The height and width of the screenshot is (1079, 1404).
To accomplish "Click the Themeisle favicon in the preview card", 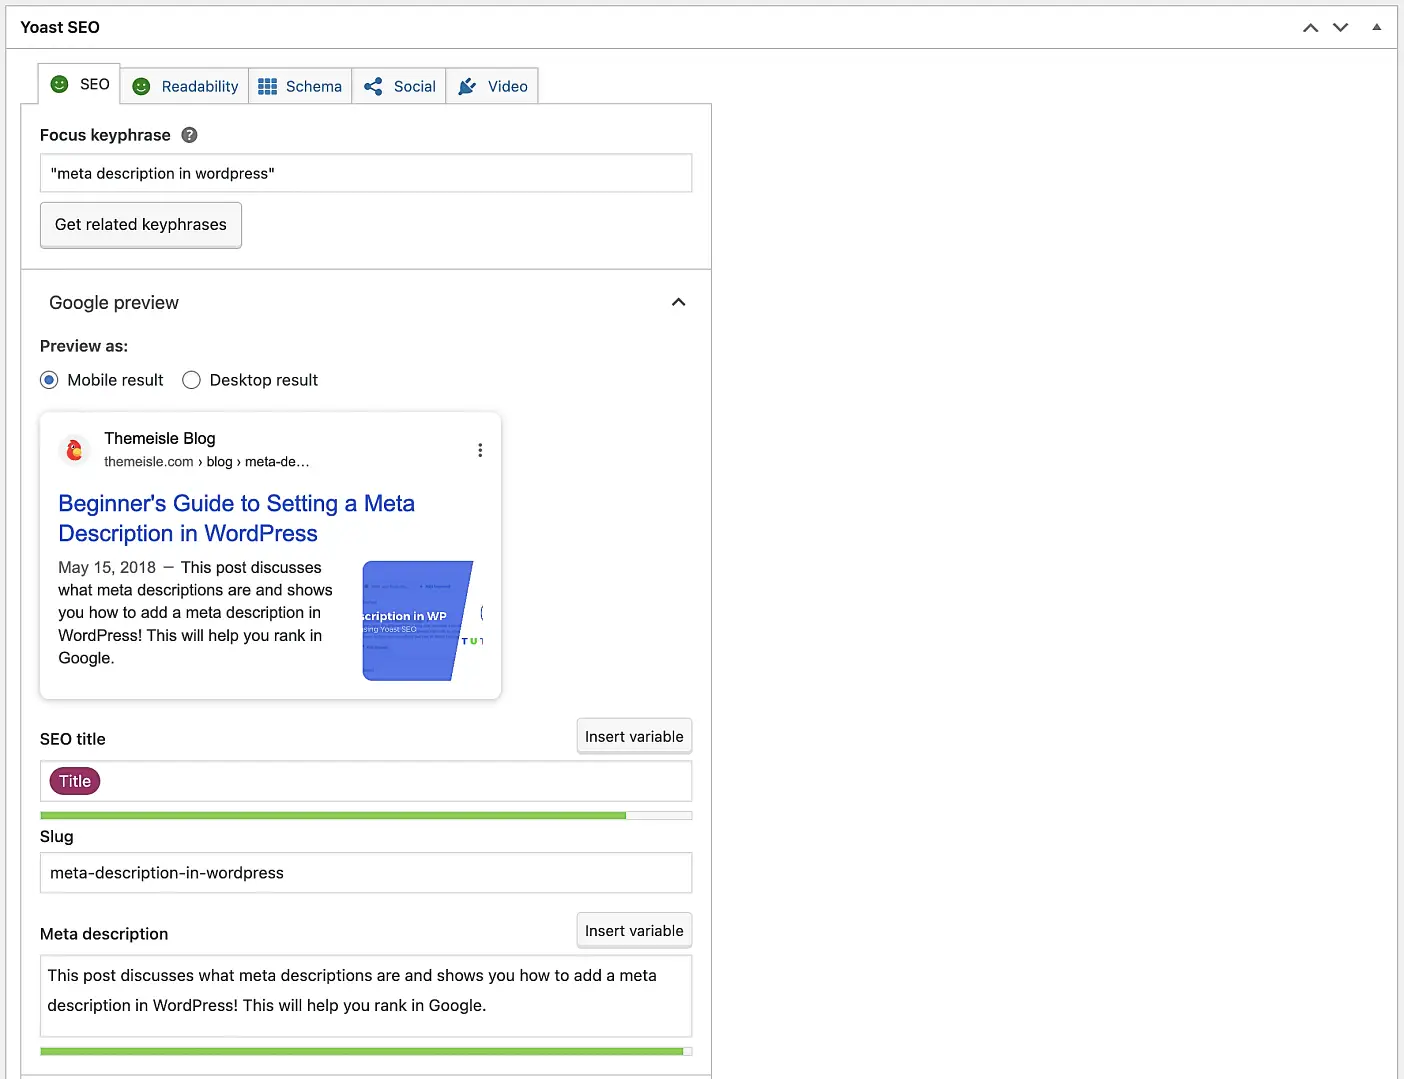I will point(74,450).
